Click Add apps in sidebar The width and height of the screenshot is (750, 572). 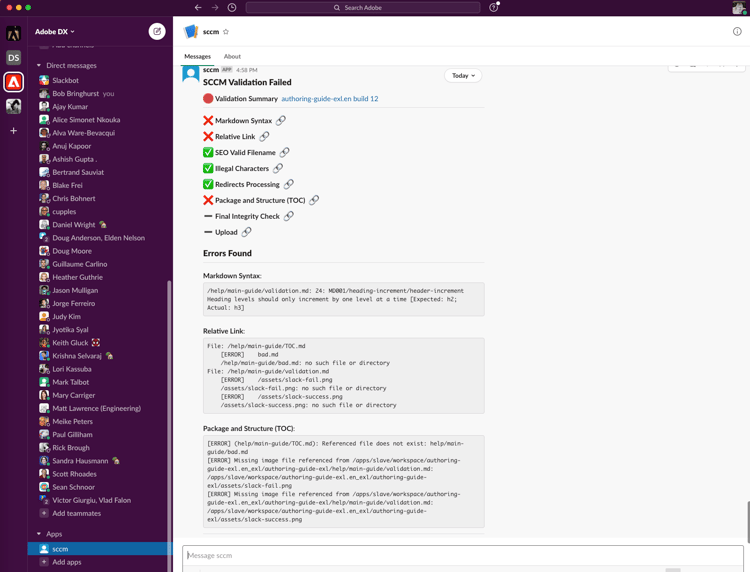coord(66,562)
